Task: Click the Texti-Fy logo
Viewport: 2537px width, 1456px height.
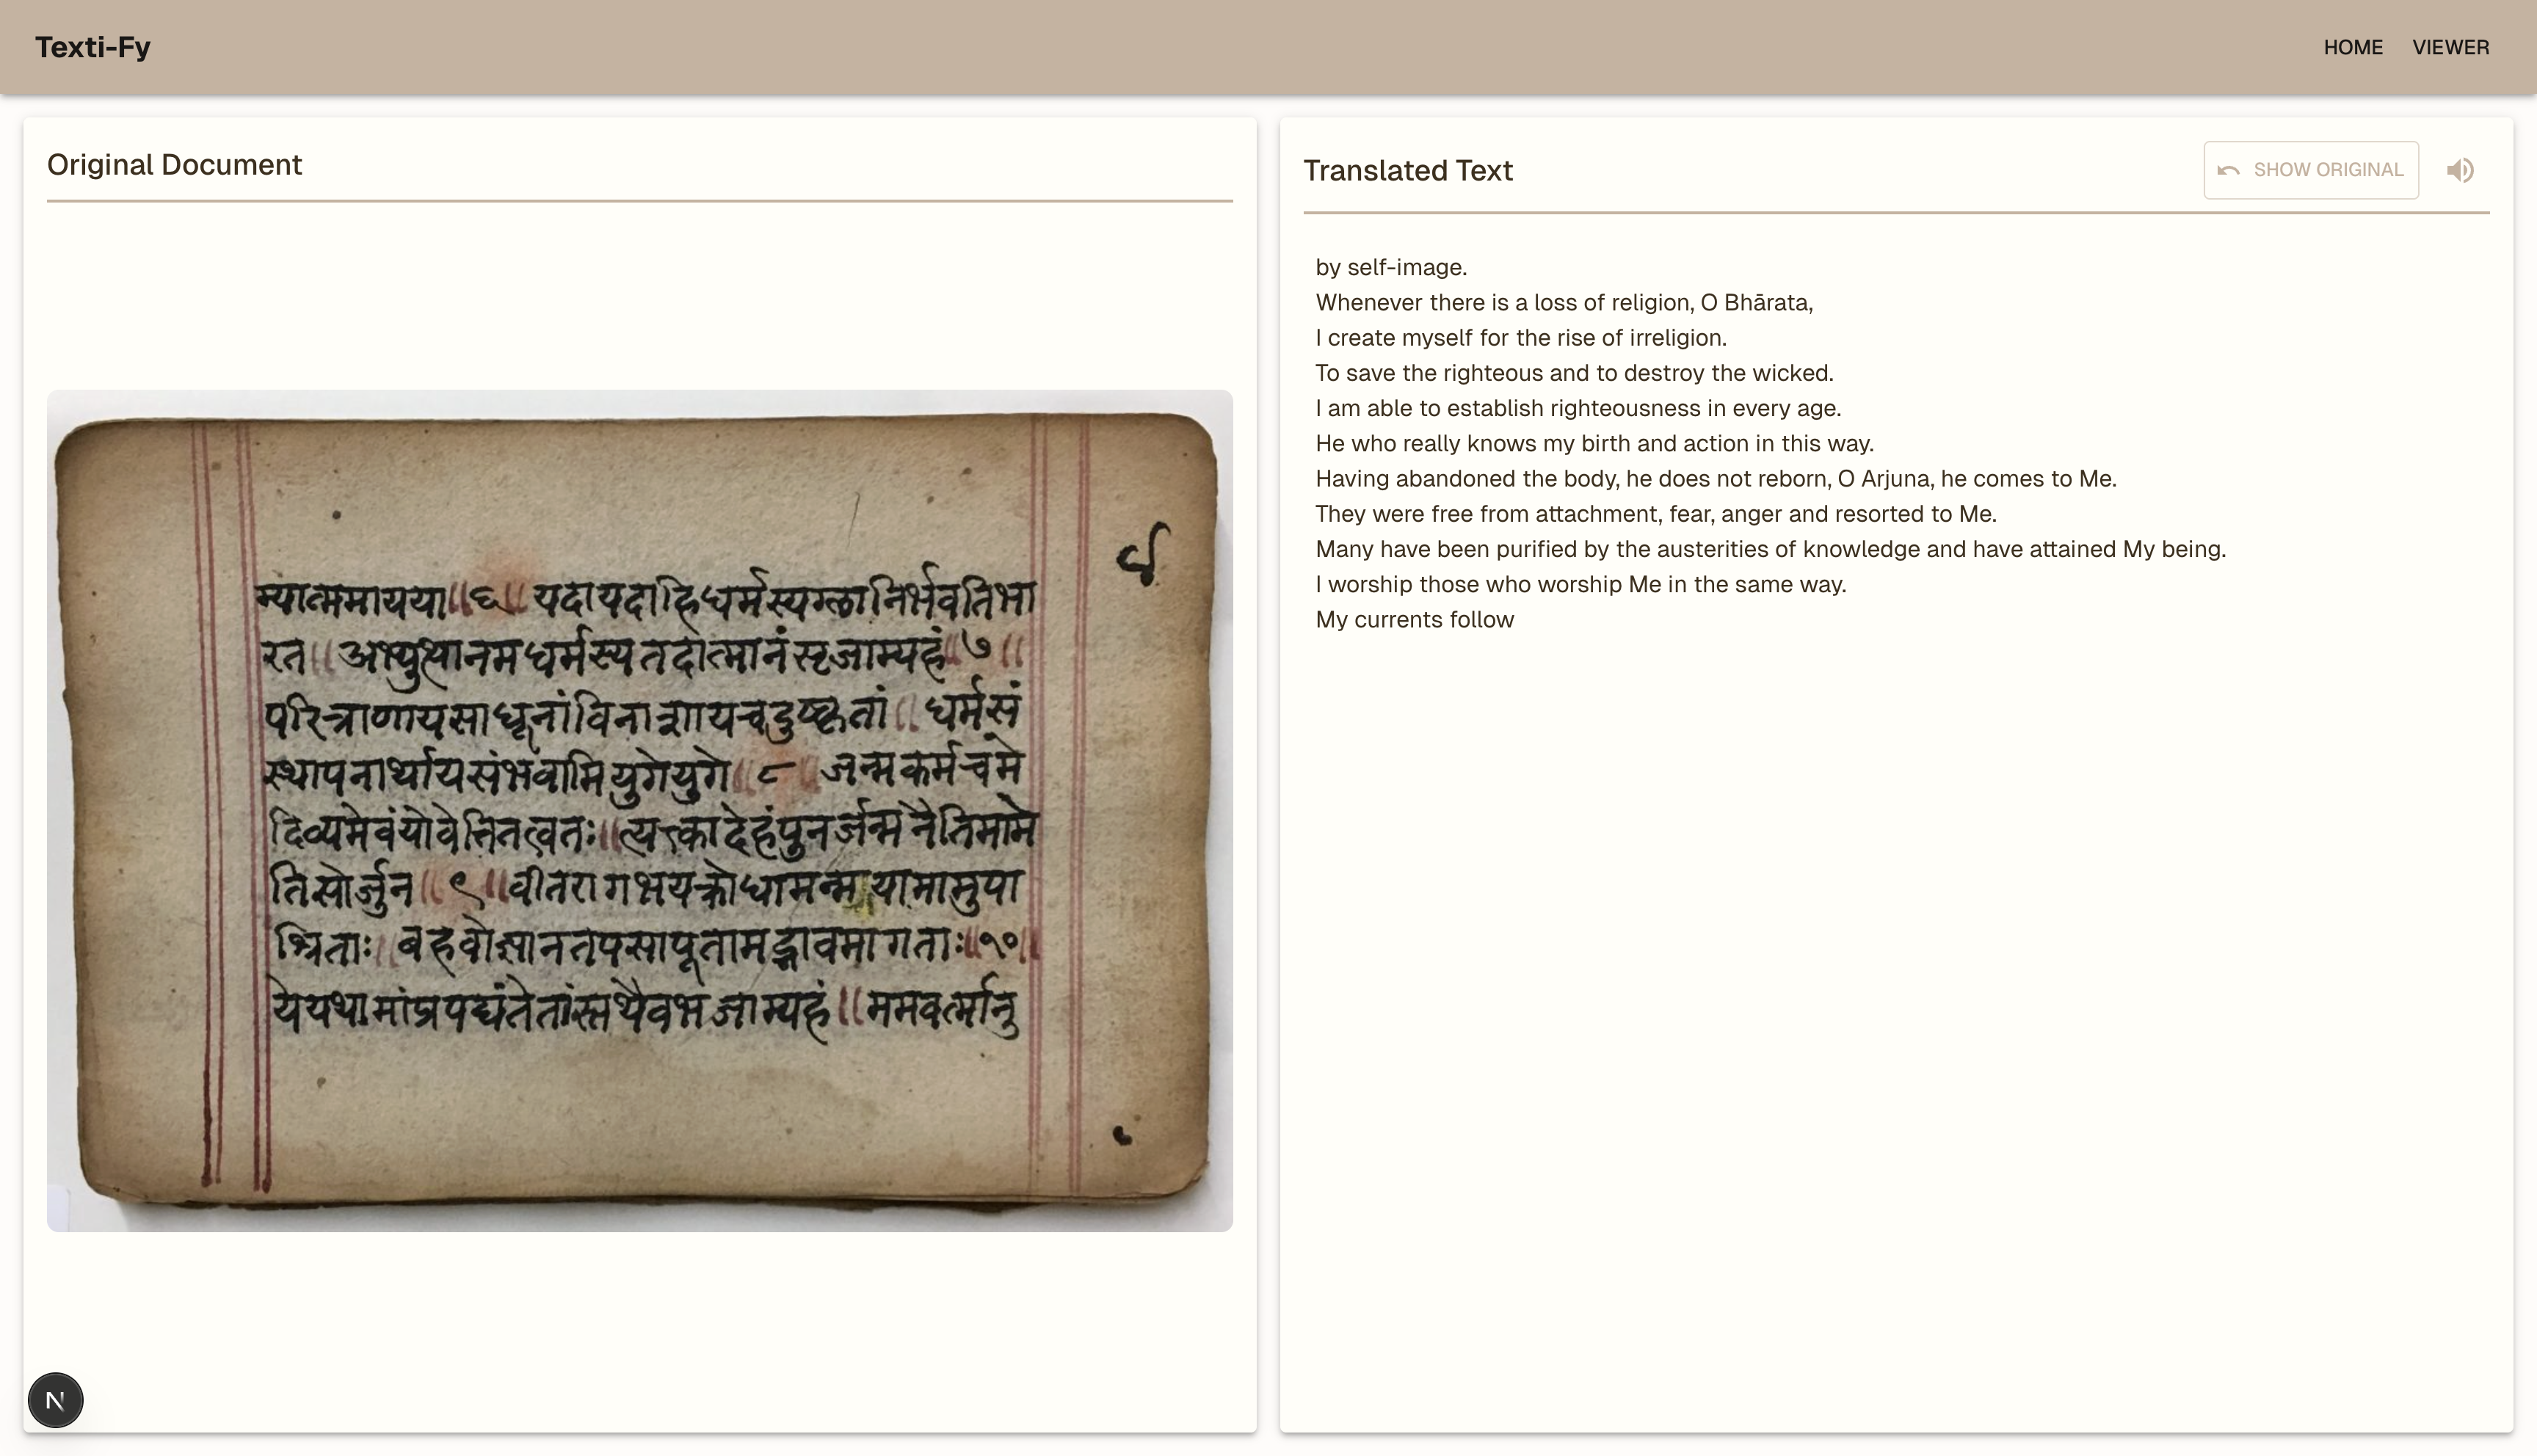Action: [93, 47]
